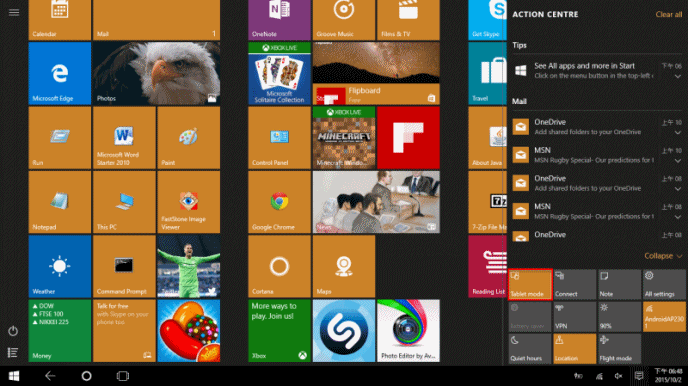The height and width of the screenshot is (386, 688).
Task: Launch Microsoft Edge tile
Action: 60,73
